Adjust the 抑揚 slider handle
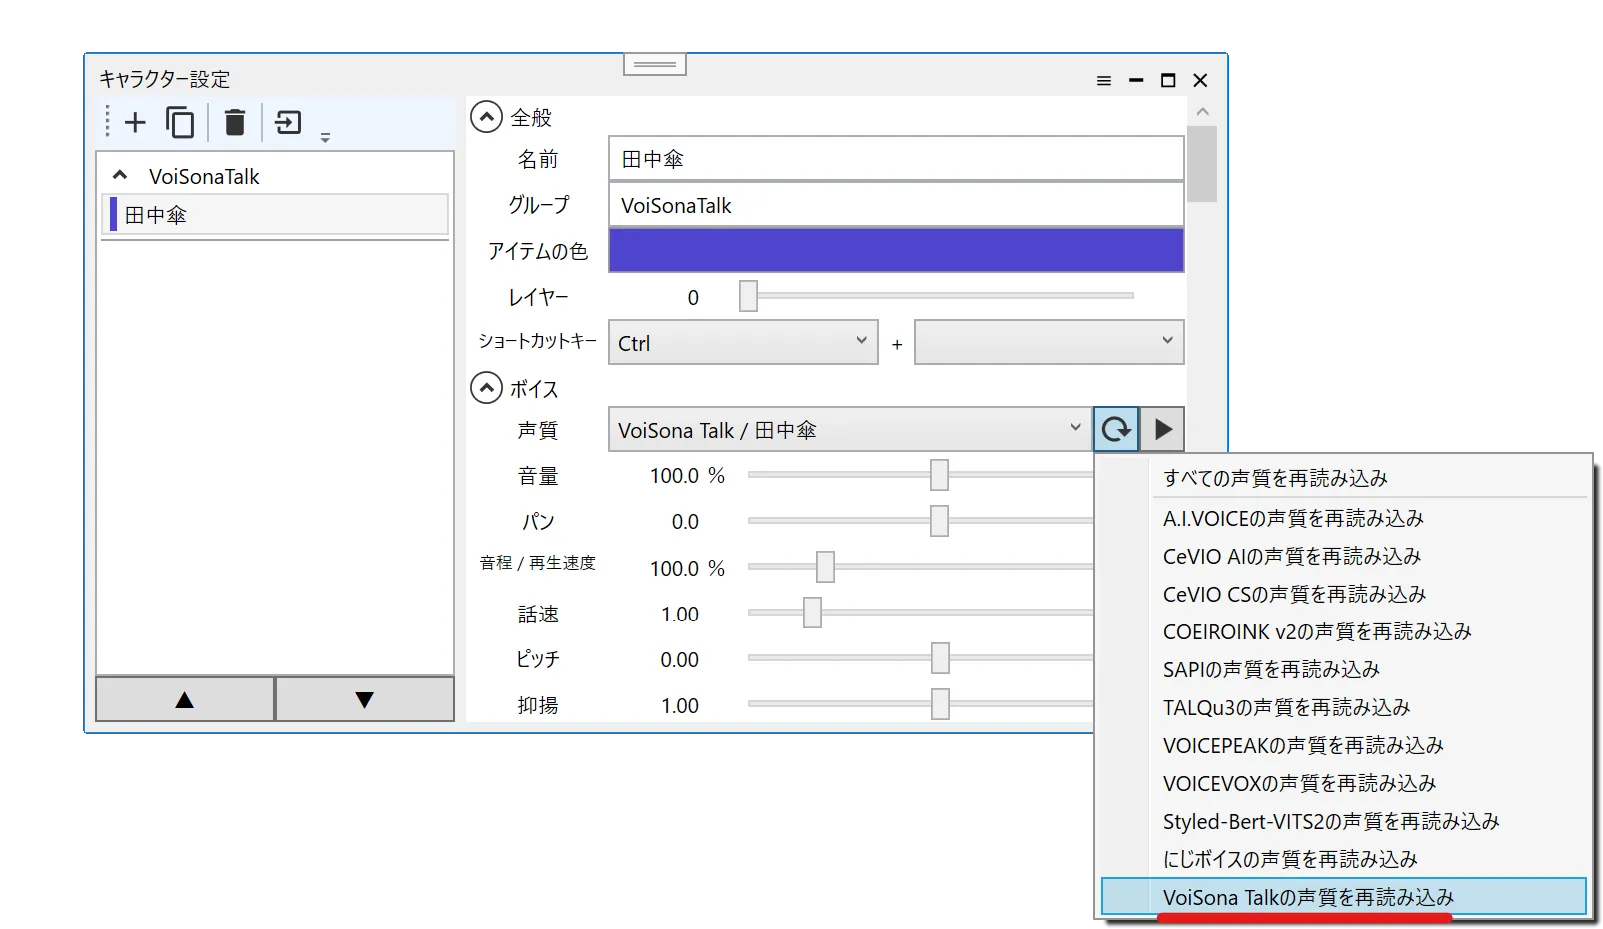 point(940,704)
